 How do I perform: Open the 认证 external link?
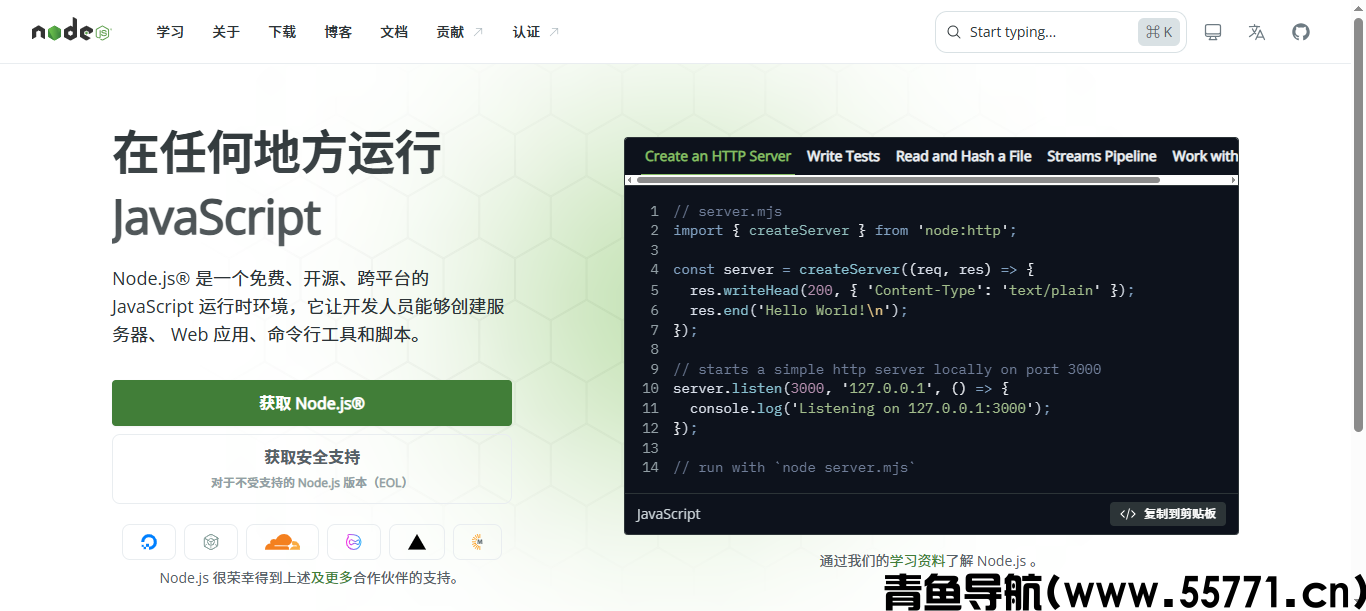[536, 32]
